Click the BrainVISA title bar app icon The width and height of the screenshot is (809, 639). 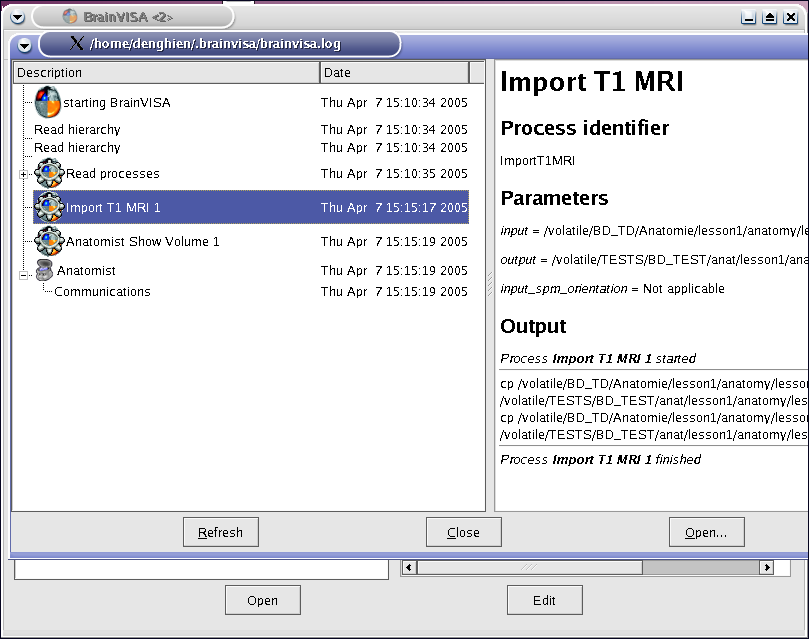point(69,17)
